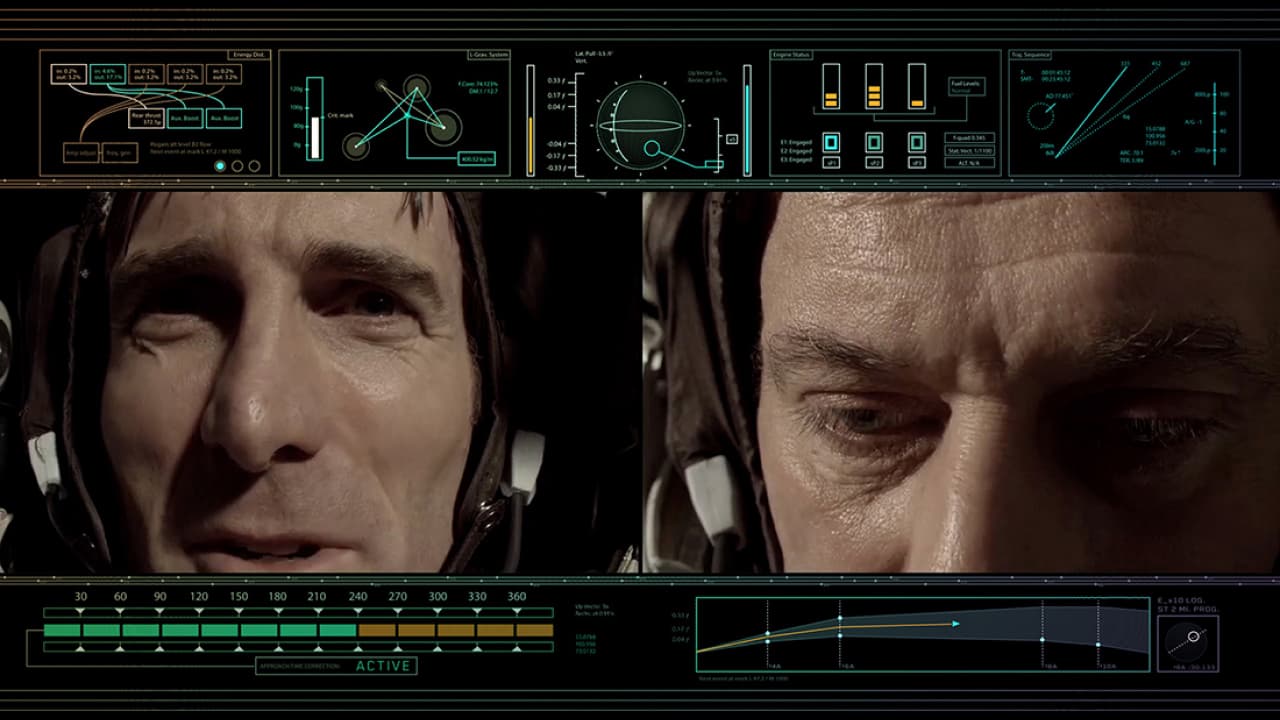Image resolution: width=1280 pixels, height=720 pixels.
Task: Click the teal vertical level bar right of sphere
Action: 747,120
